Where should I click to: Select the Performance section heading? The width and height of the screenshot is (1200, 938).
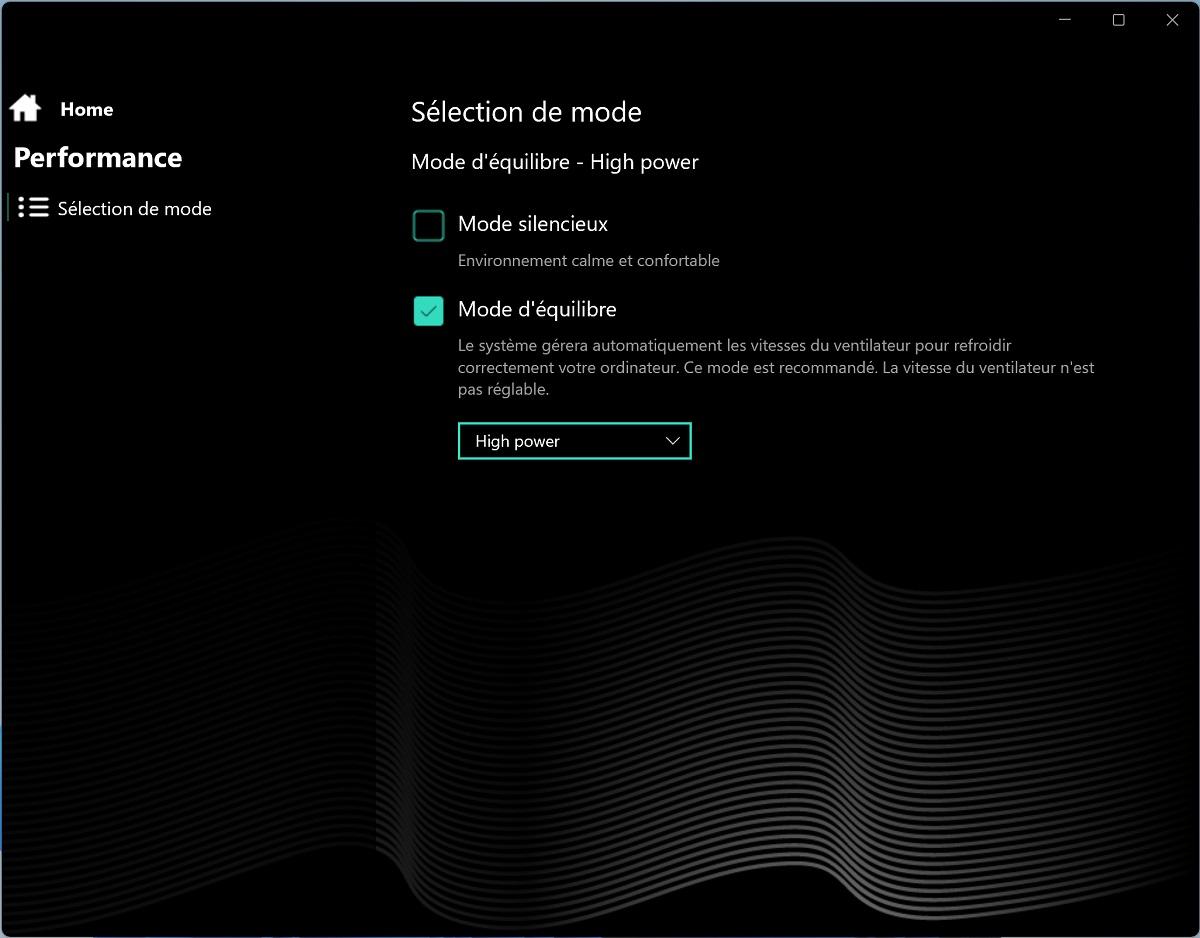point(98,158)
